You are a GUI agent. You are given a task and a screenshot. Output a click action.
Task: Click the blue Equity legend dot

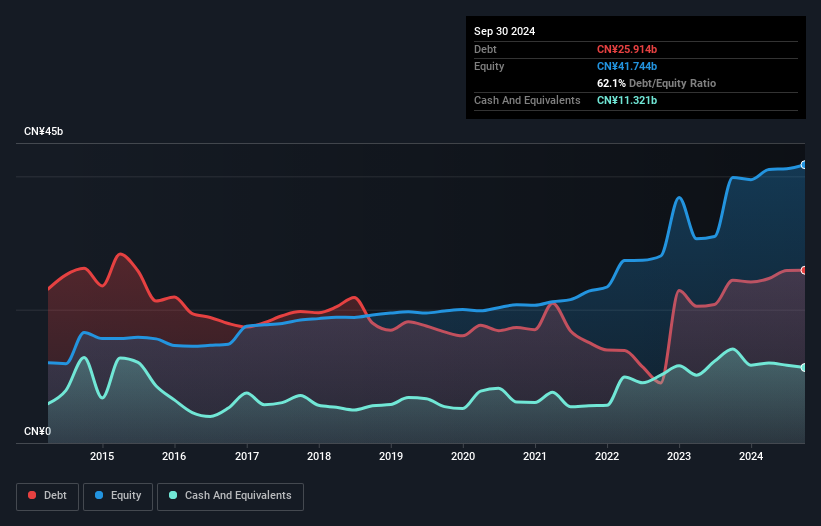click(99, 495)
